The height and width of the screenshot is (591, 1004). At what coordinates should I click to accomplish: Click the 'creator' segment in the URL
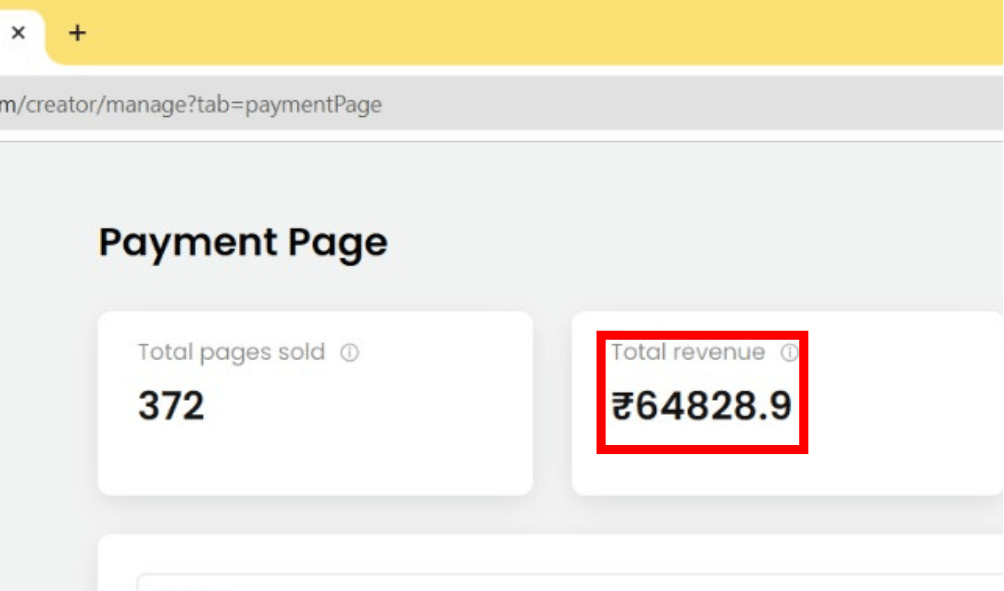[x=57, y=105]
